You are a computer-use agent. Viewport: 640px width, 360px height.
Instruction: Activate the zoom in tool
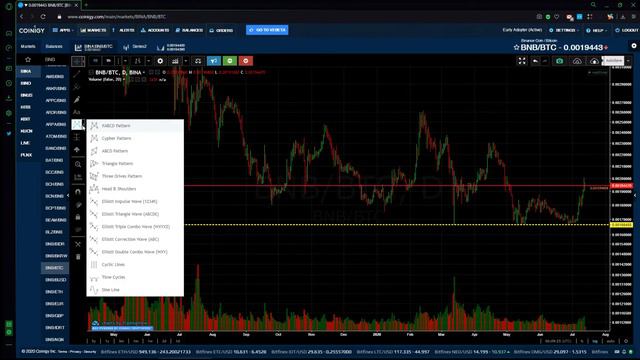tap(78, 164)
